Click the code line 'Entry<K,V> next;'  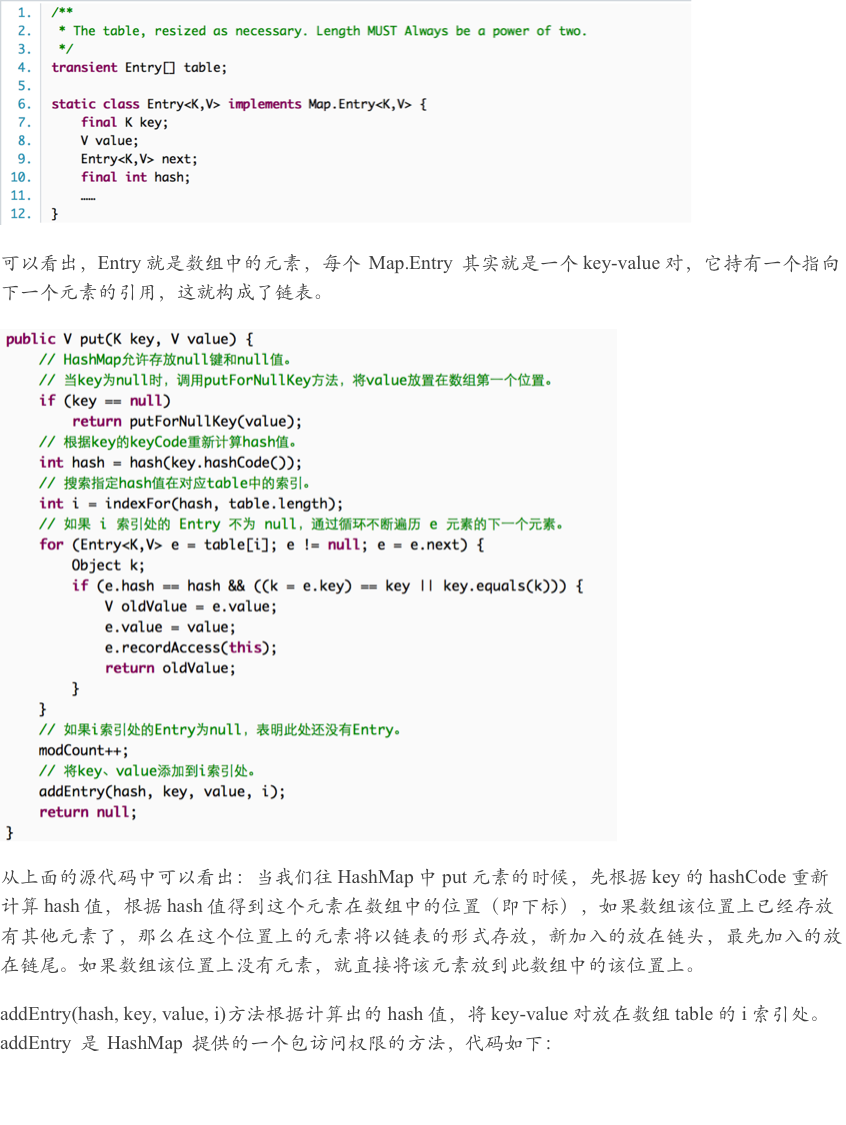[138, 159]
